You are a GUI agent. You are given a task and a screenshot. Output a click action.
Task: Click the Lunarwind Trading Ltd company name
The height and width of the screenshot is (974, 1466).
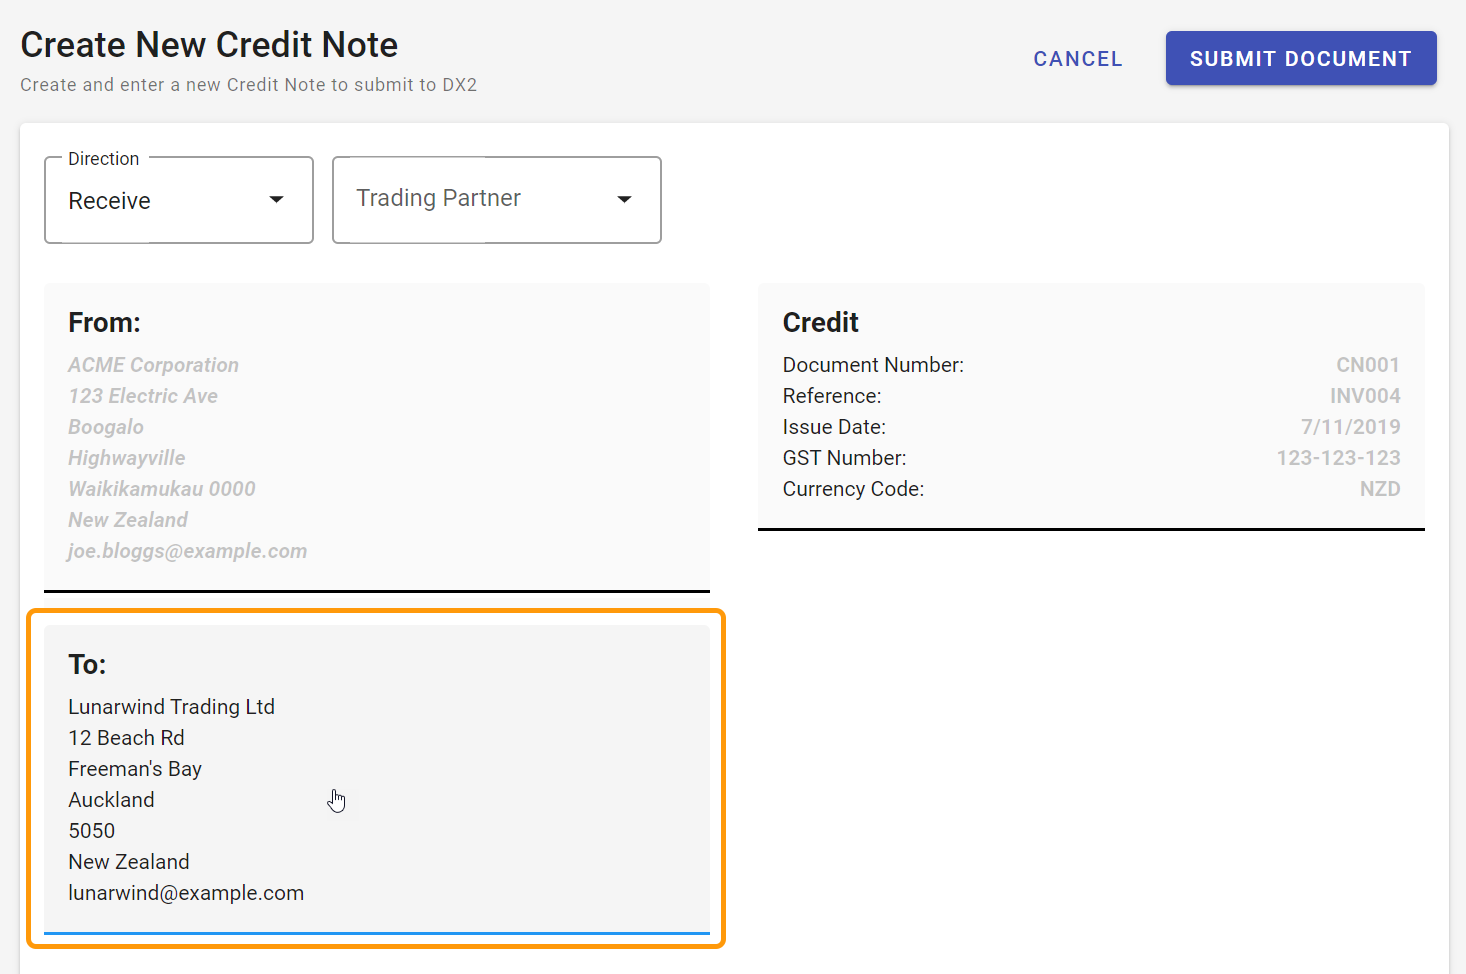tap(171, 706)
